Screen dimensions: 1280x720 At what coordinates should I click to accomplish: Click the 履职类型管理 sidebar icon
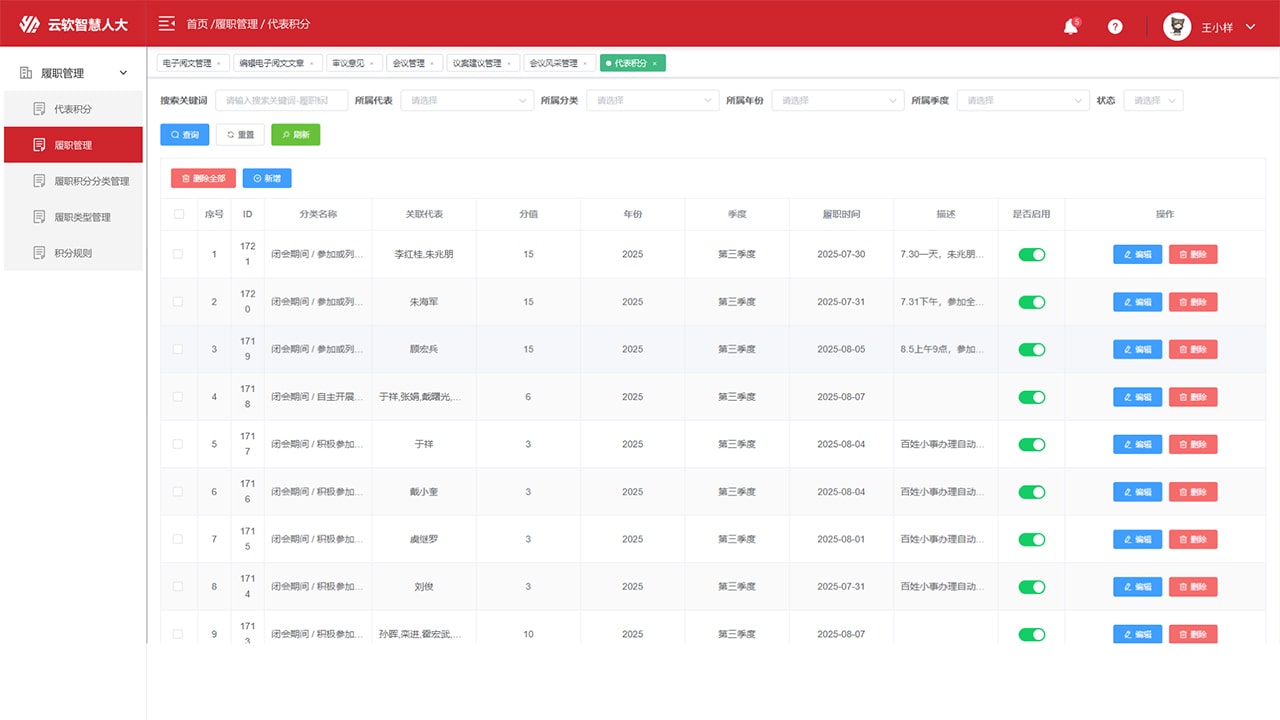40,217
